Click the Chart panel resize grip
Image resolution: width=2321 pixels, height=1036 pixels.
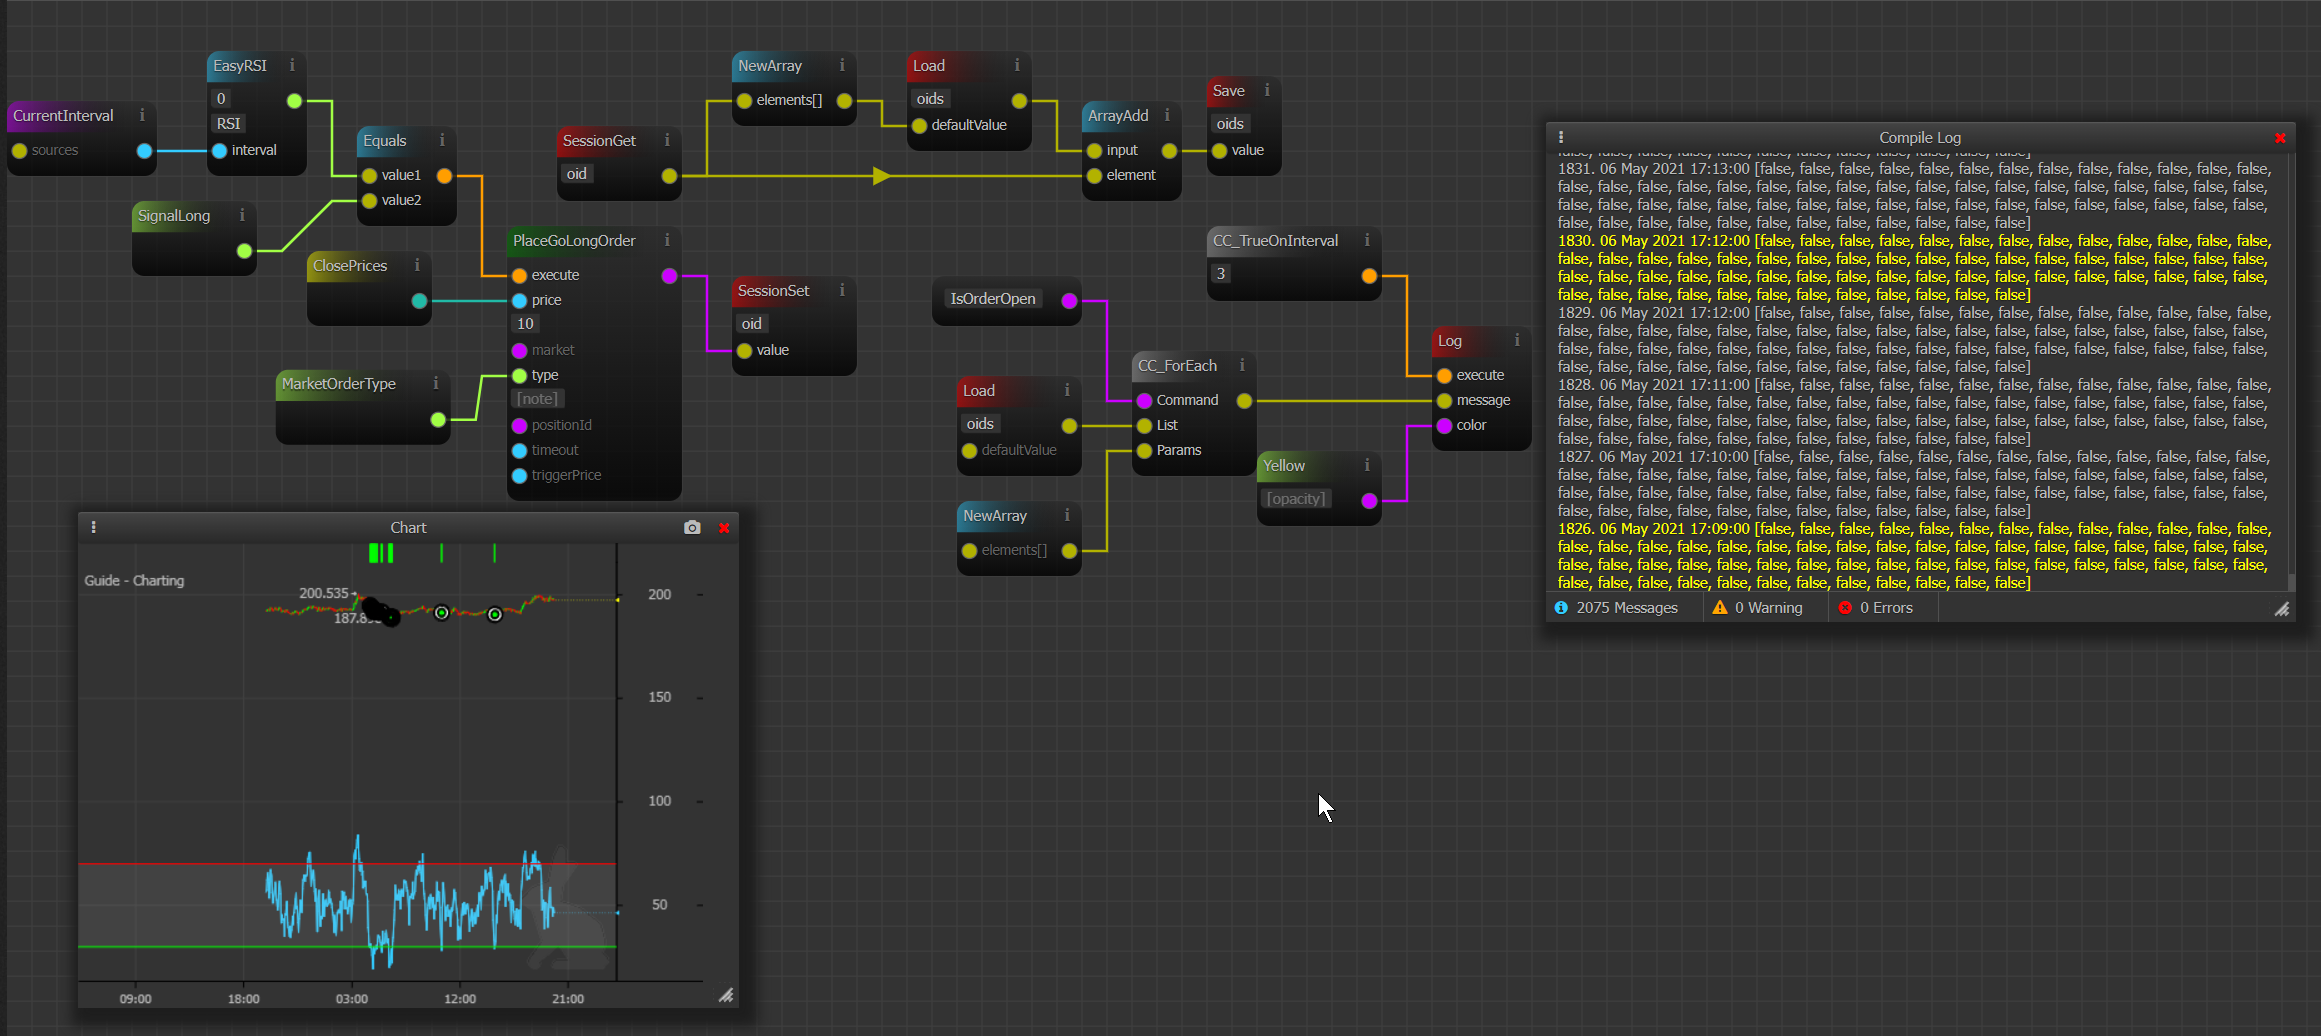pos(726,995)
